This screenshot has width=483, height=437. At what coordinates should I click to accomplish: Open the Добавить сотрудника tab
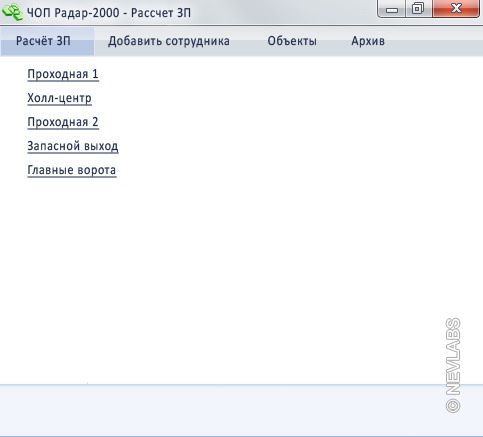[x=169, y=41]
